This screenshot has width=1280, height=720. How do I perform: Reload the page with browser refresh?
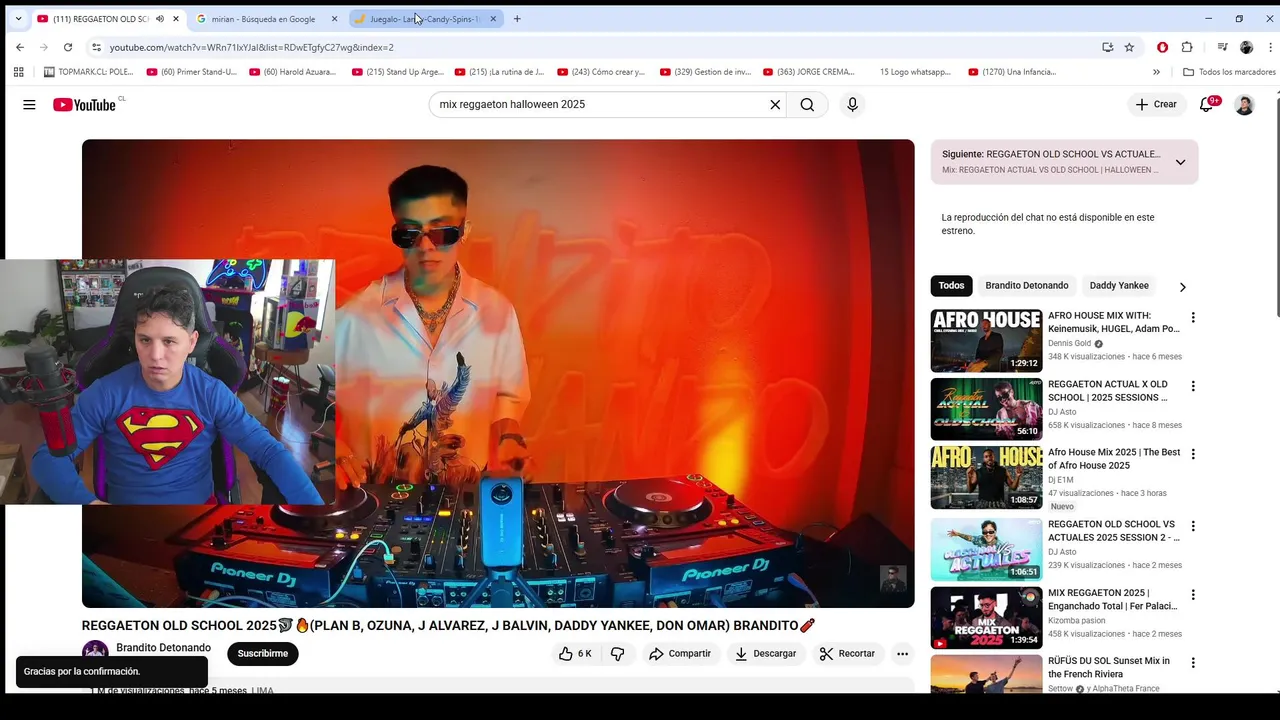point(68,47)
